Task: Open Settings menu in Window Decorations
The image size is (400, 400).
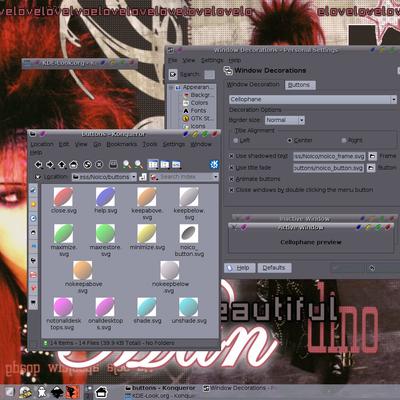Action: tap(212, 60)
